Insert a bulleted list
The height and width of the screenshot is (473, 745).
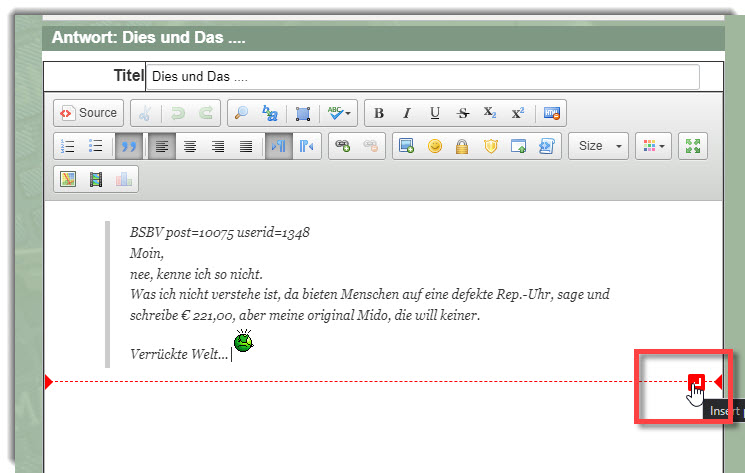(x=96, y=146)
